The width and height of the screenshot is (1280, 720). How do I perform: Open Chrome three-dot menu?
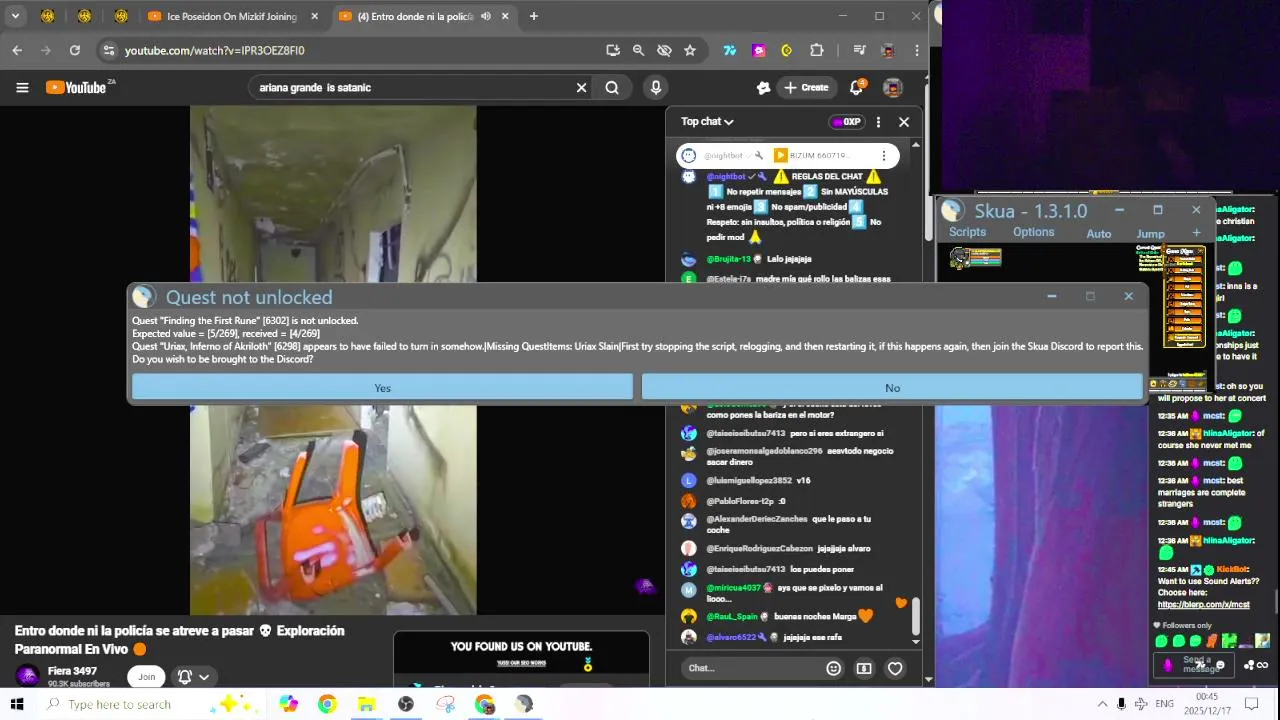click(917, 50)
